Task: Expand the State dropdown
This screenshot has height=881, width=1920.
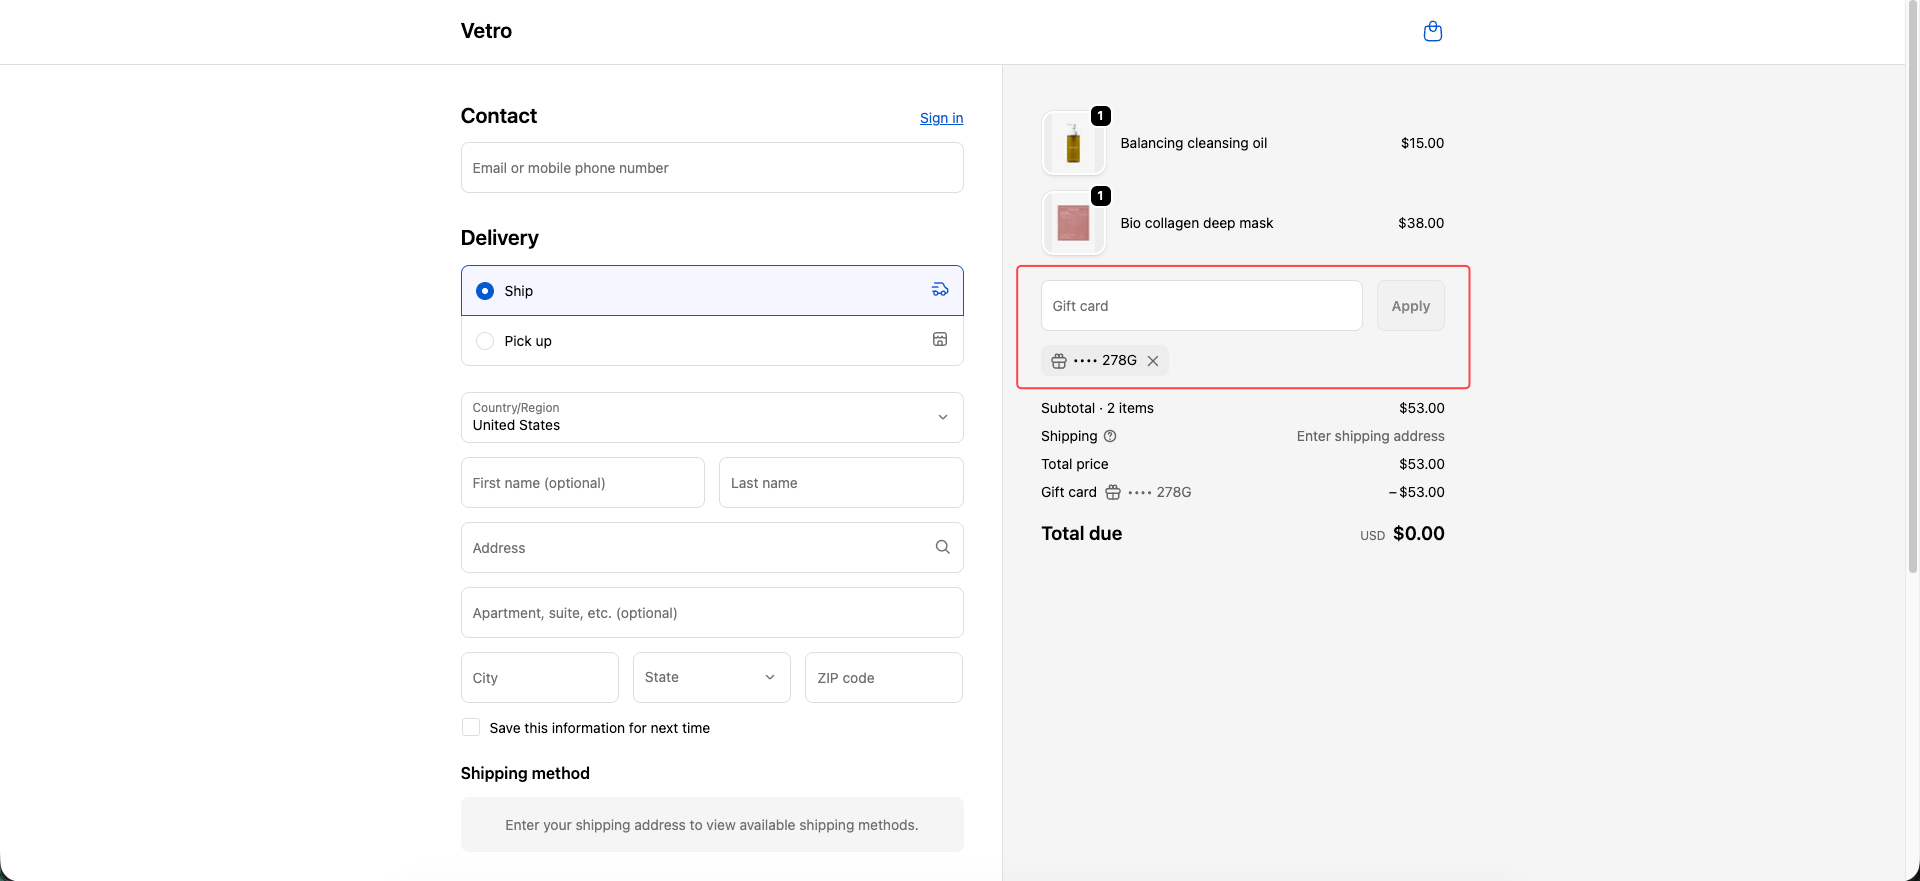Action: coord(711,677)
